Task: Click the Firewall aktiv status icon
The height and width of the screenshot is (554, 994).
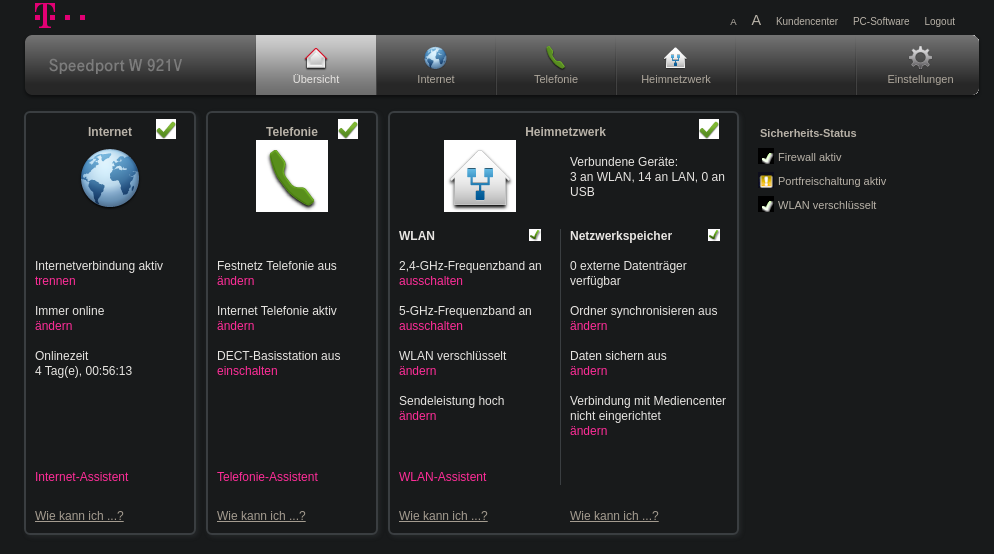Action: pyautogui.click(x=766, y=157)
